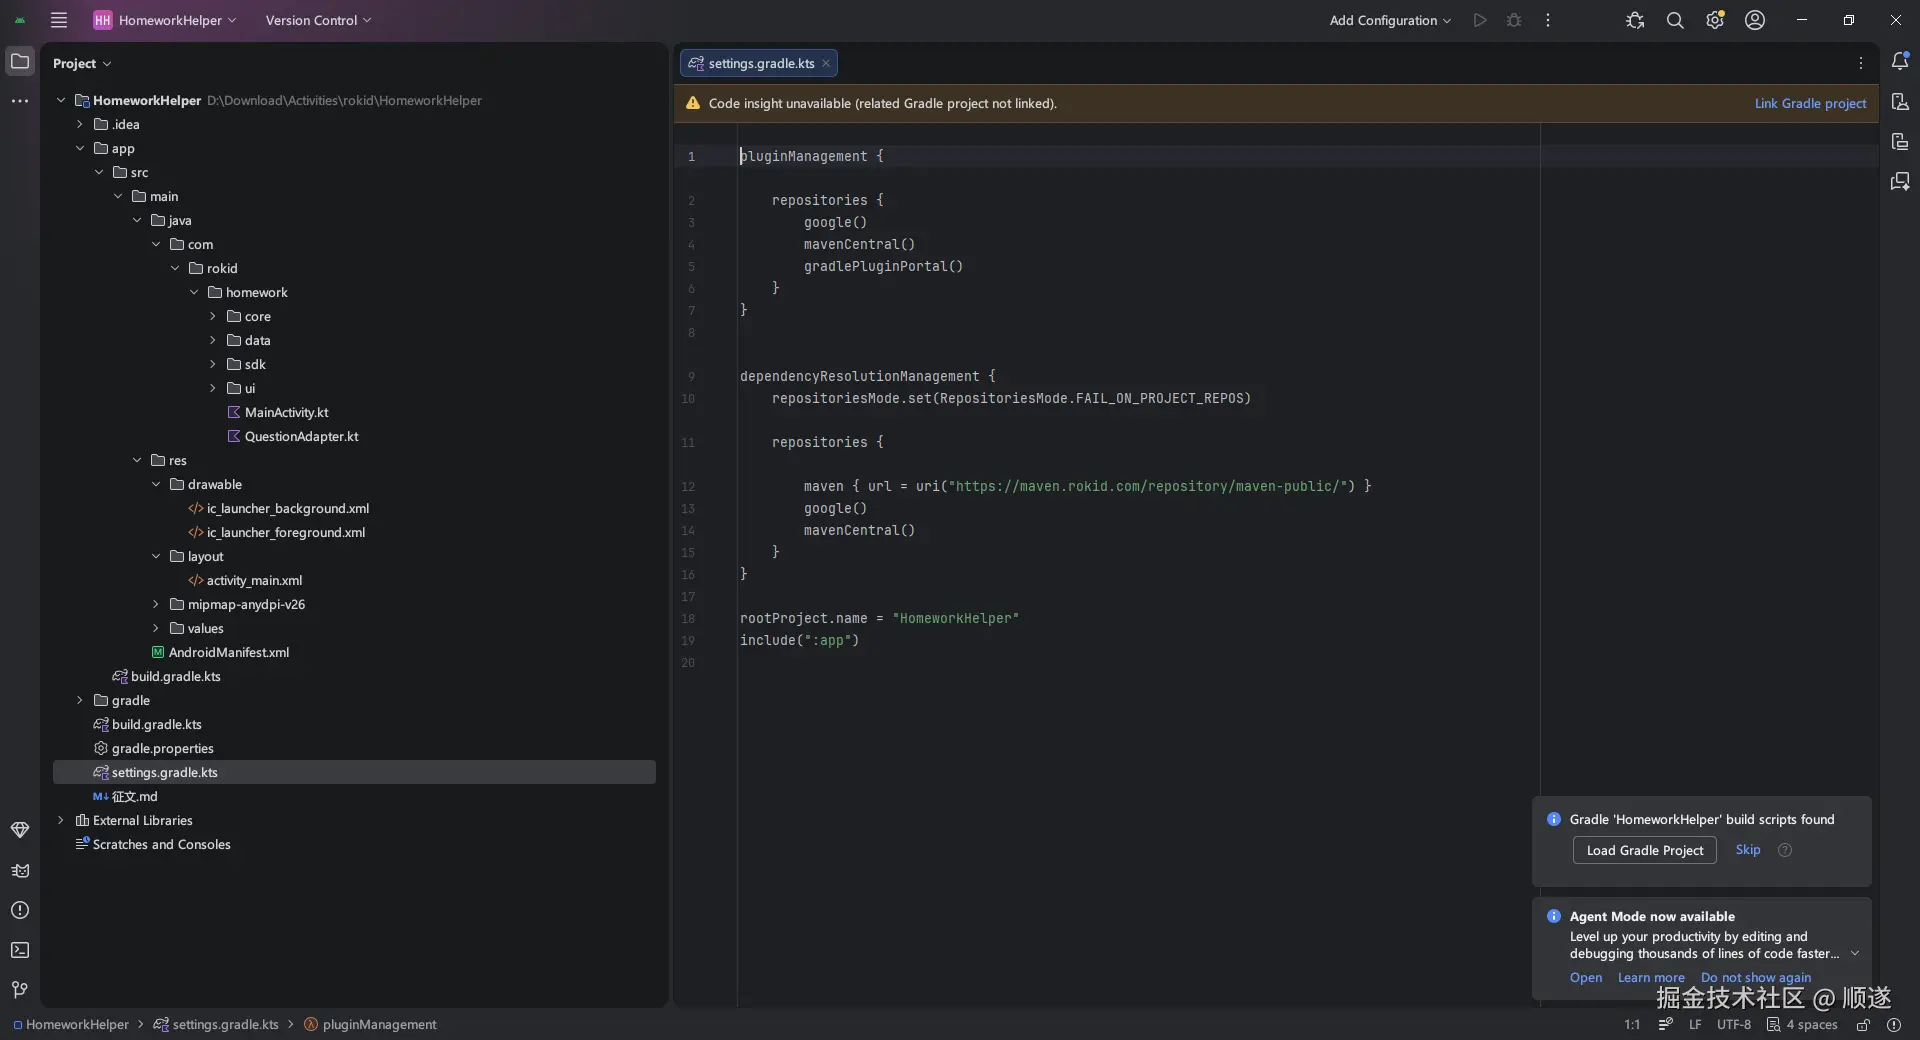The width and height of the screenshot is (1920, 1040).
Task: Open the Add Configuration dropdown
Action: (1389, 20)
